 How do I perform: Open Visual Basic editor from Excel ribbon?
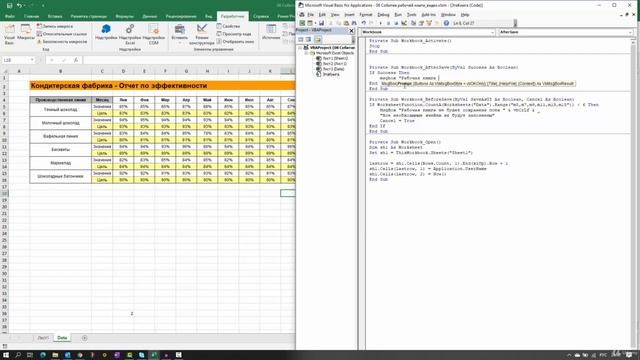coord(9,34)
